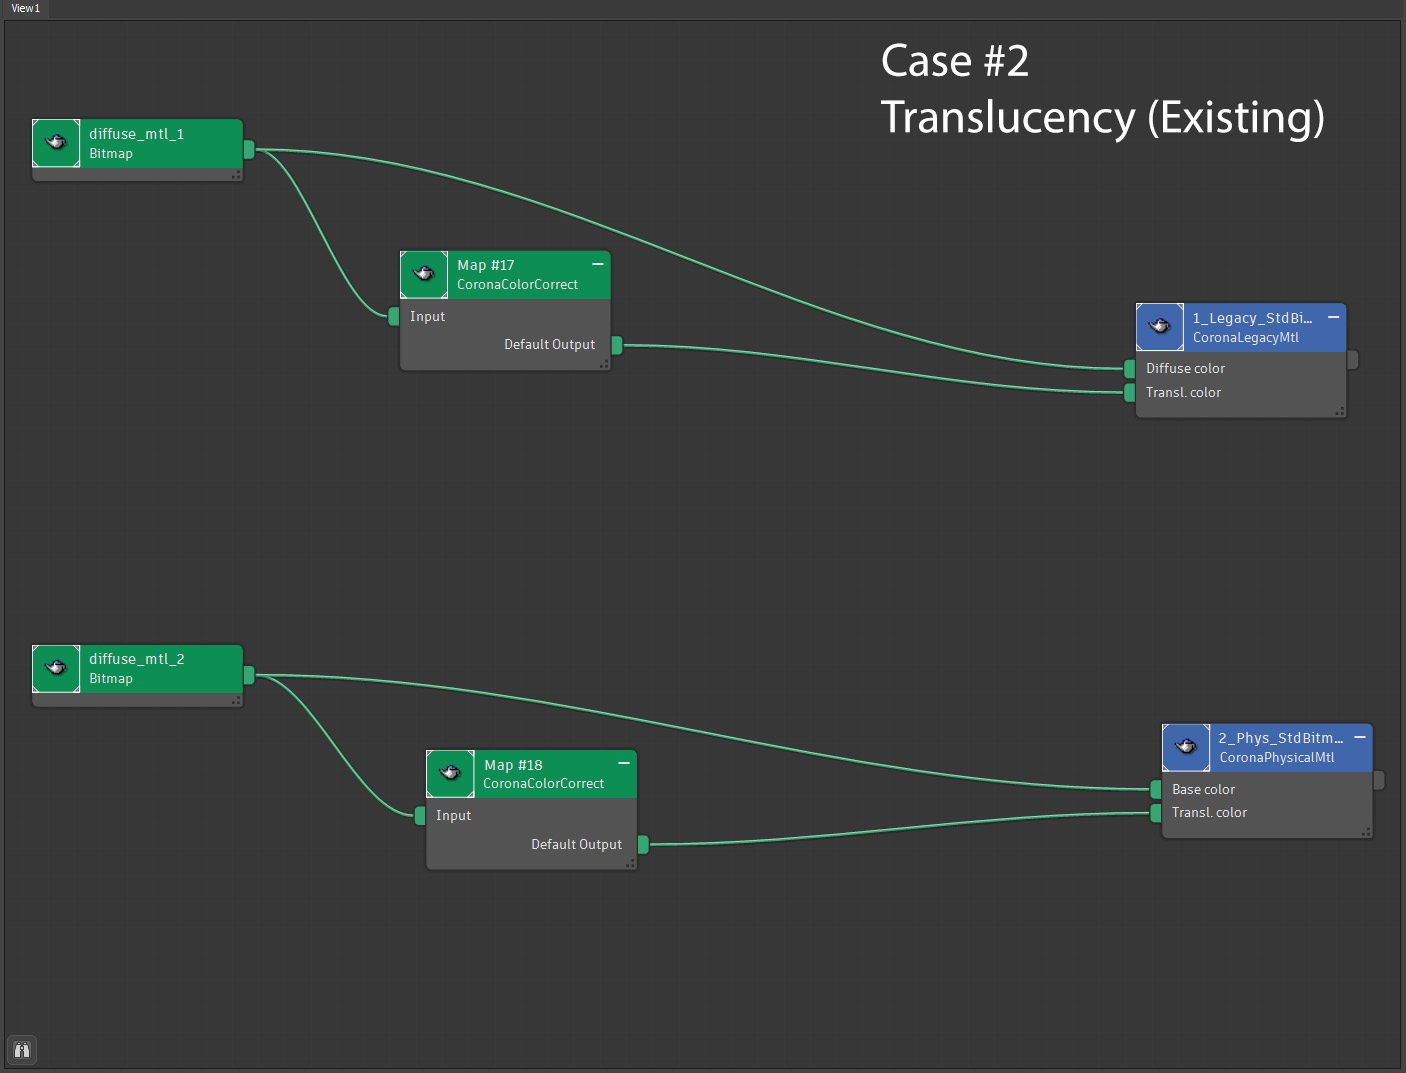This screenshot has height=1073, width=1406.
Task: Click the diffuse_mtl_2 Bitmap node teapot icon
Action: click(x=56, y=668)
